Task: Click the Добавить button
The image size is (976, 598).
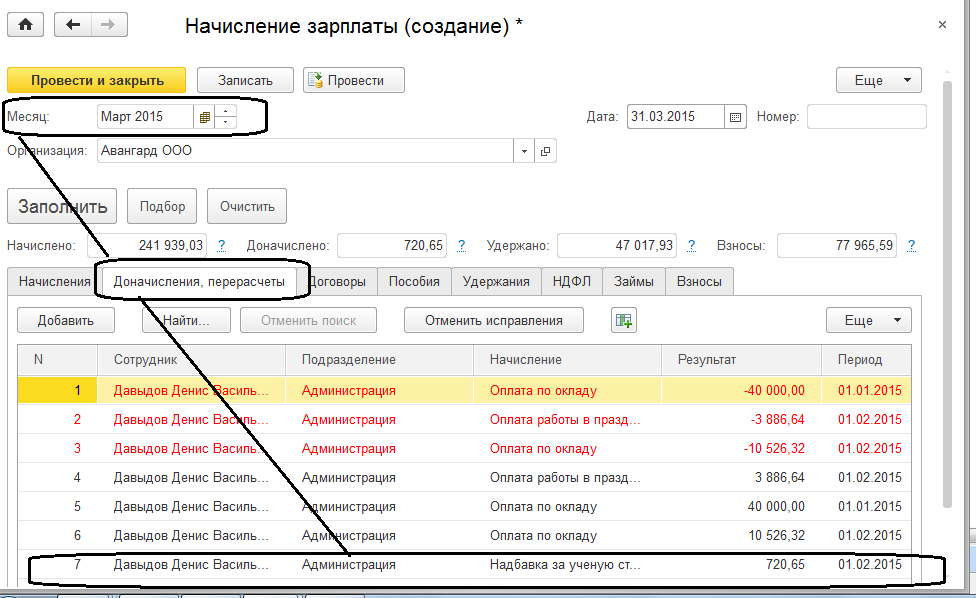Action: tap(65, 320)
